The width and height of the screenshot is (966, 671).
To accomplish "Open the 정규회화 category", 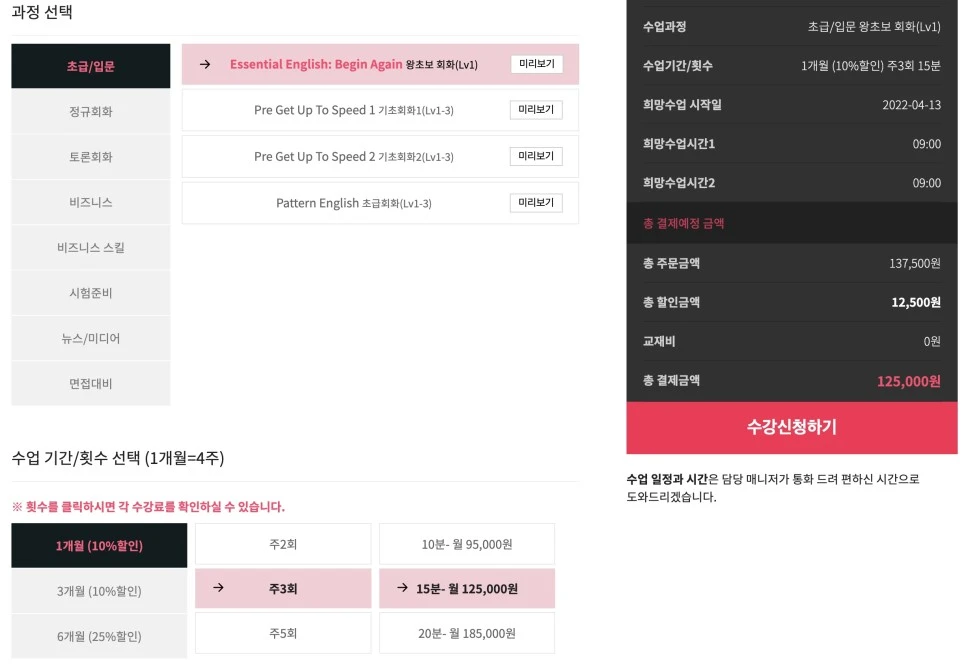I will tap(91, 112).
